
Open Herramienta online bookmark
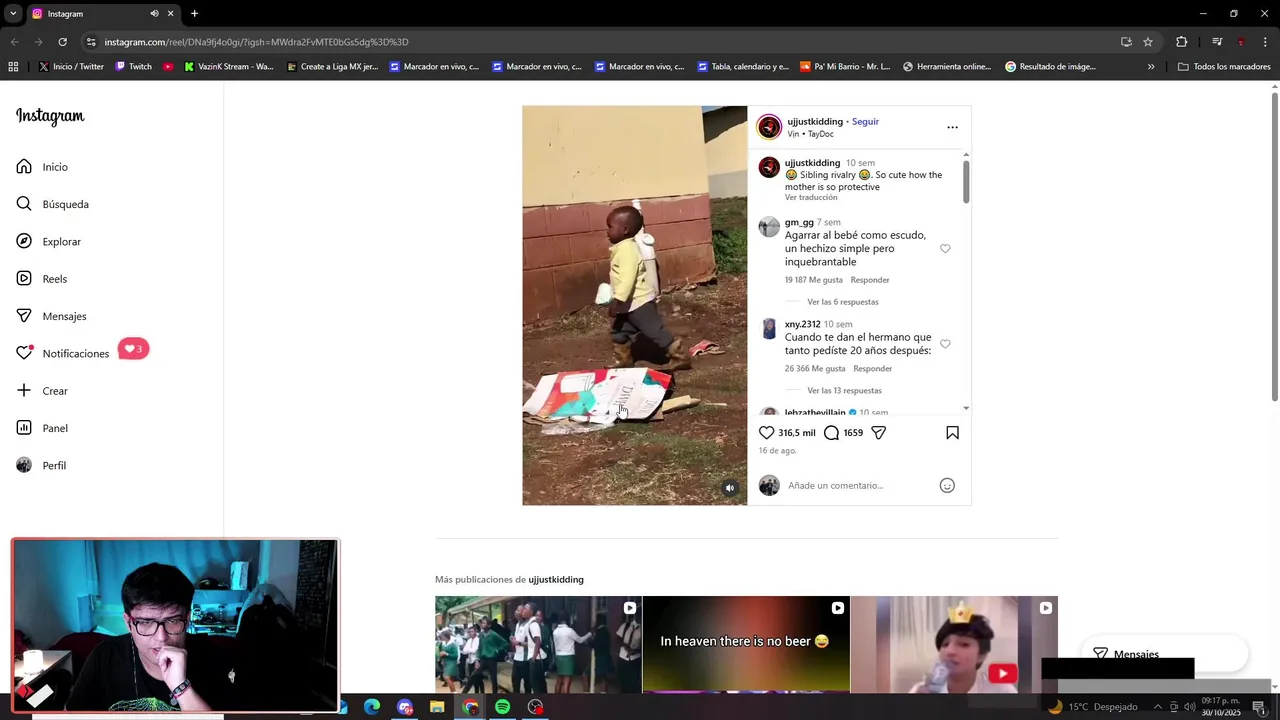(947, 67)
